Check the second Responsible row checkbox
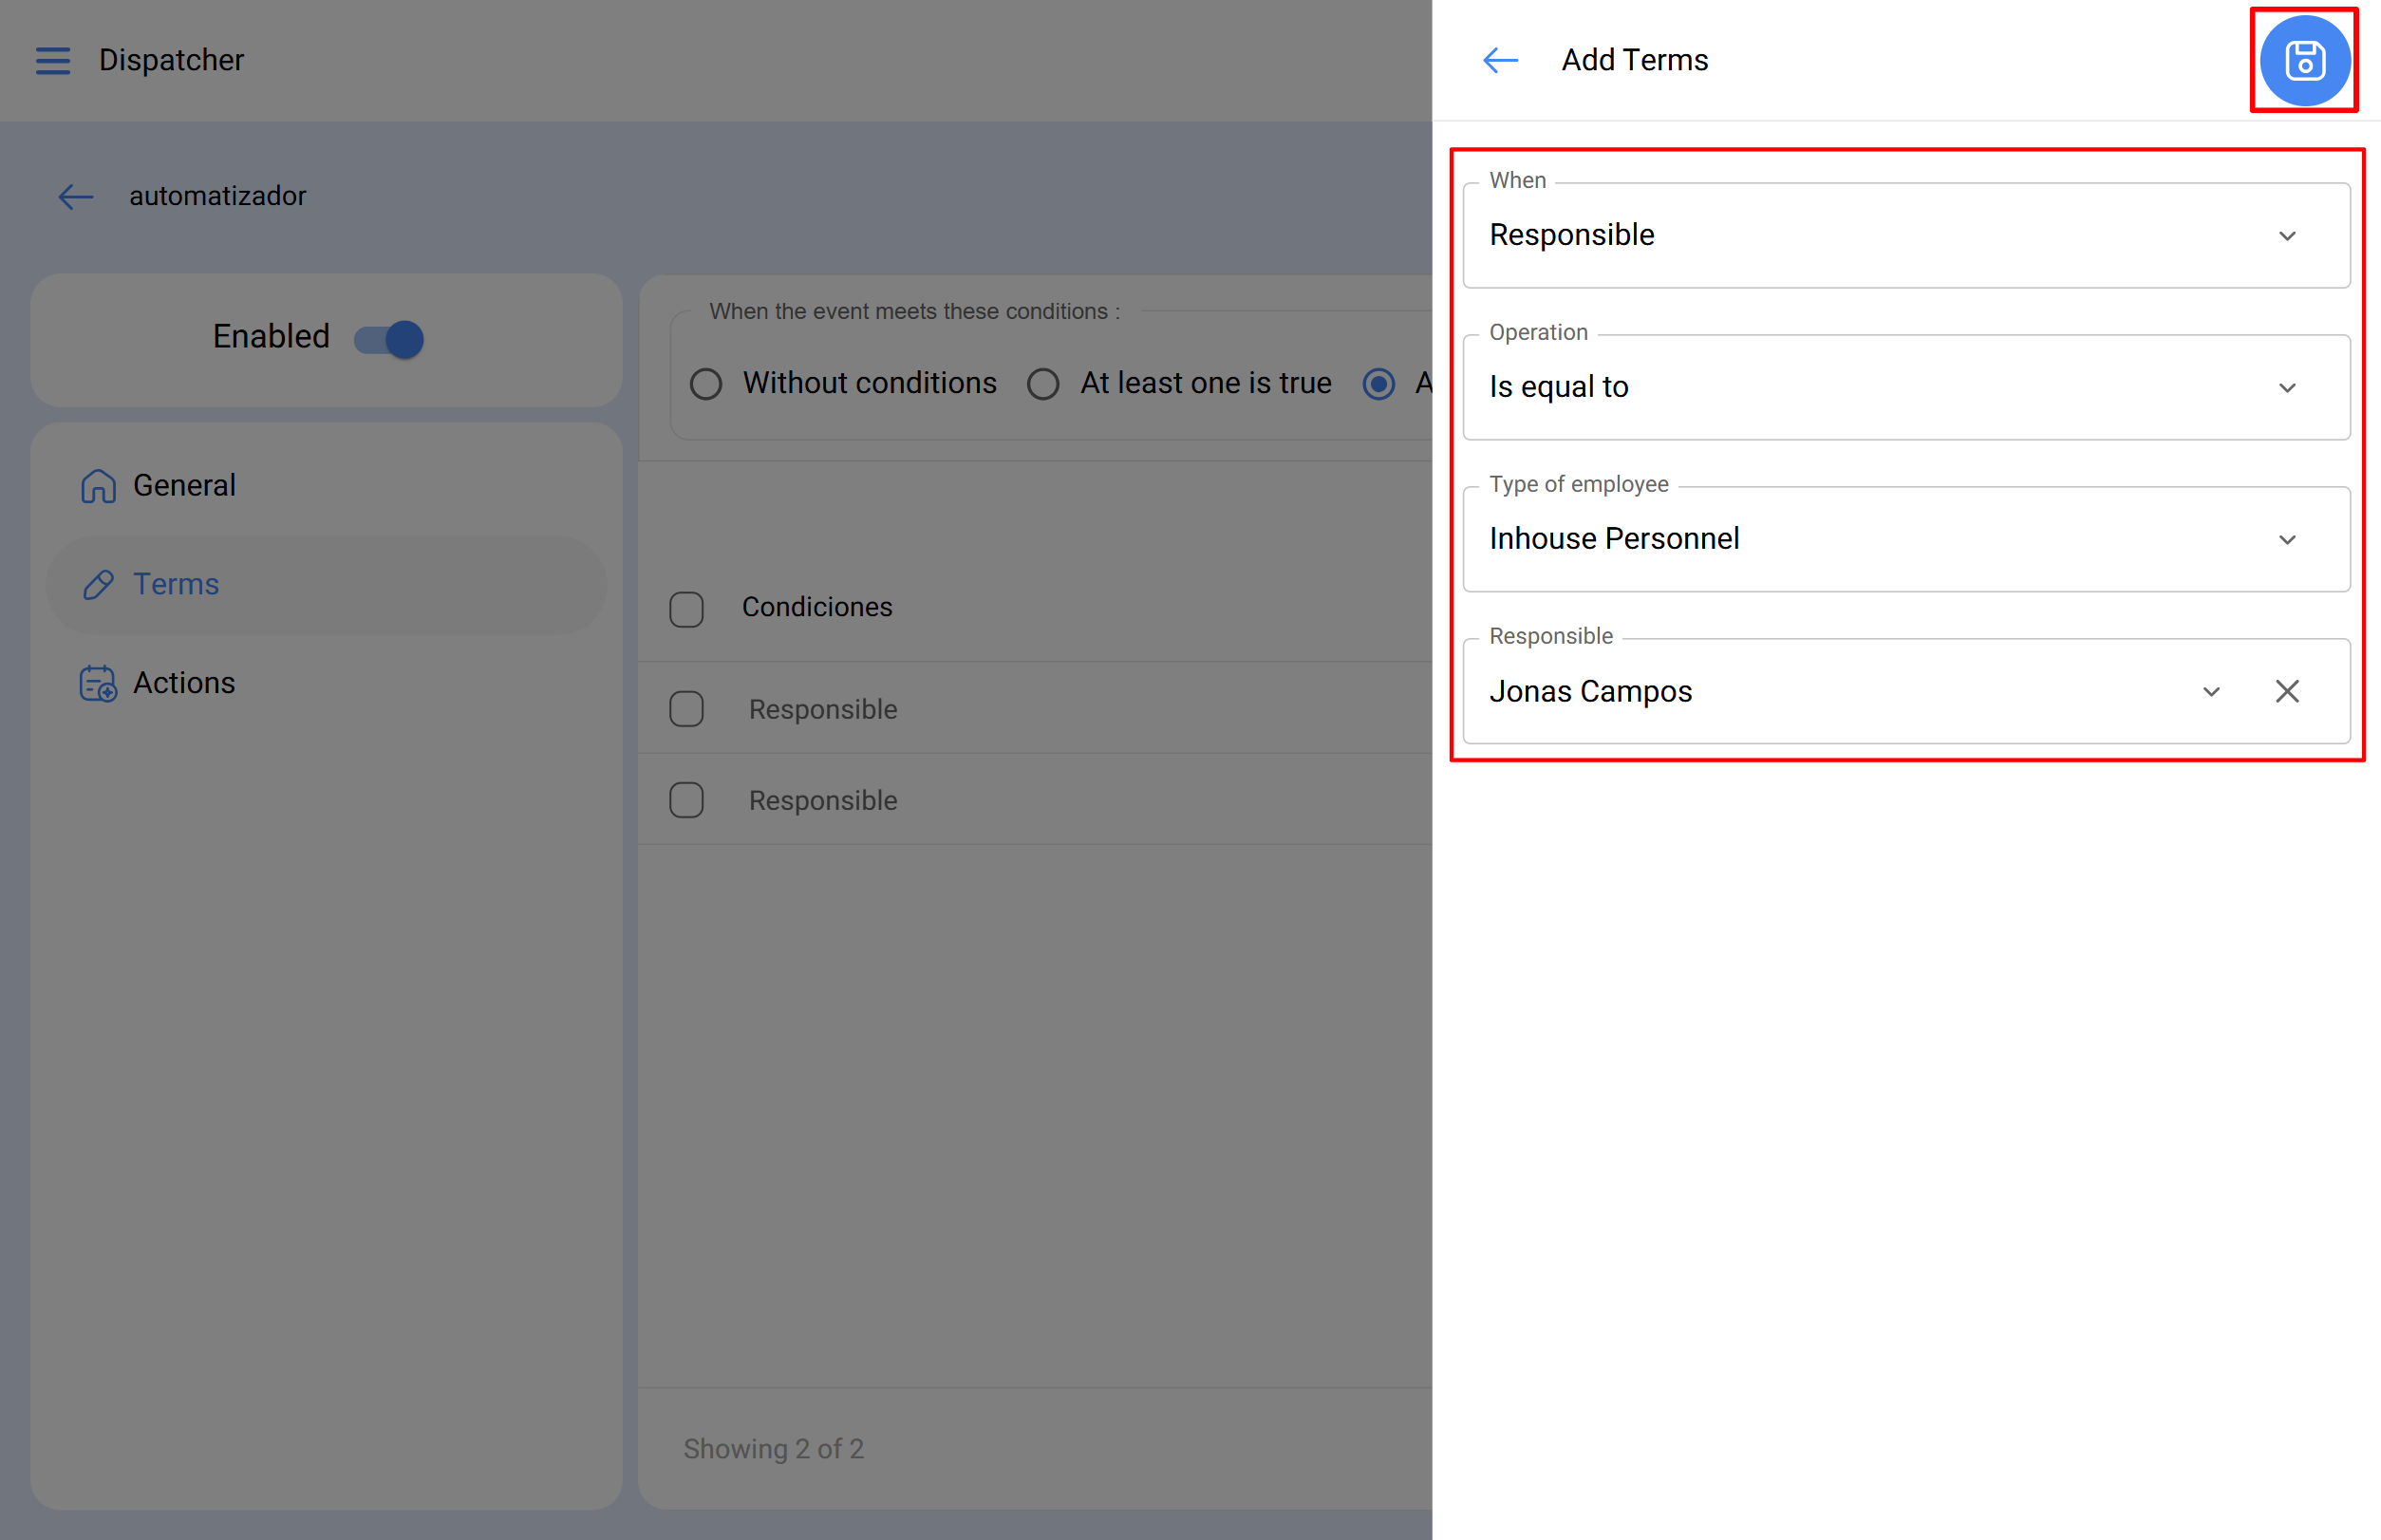The height and width of the screenshot is (1540, 2381). point(686,800)
